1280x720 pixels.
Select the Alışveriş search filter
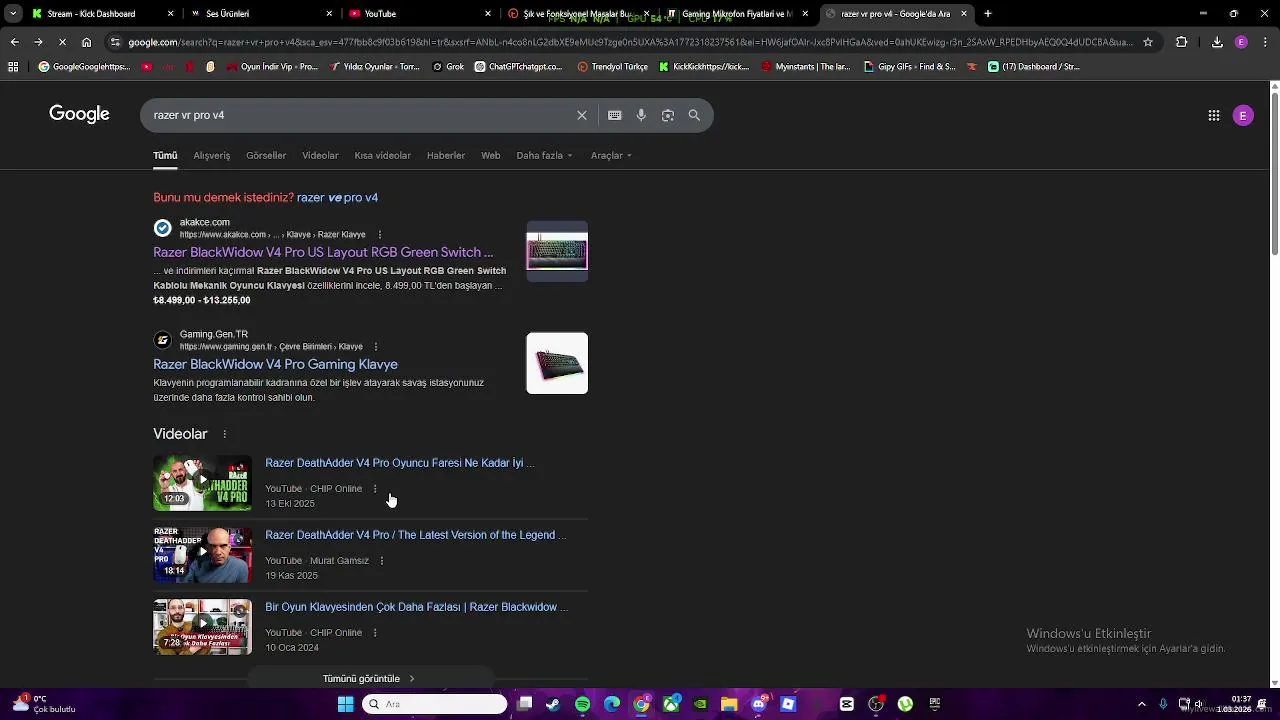211,156
